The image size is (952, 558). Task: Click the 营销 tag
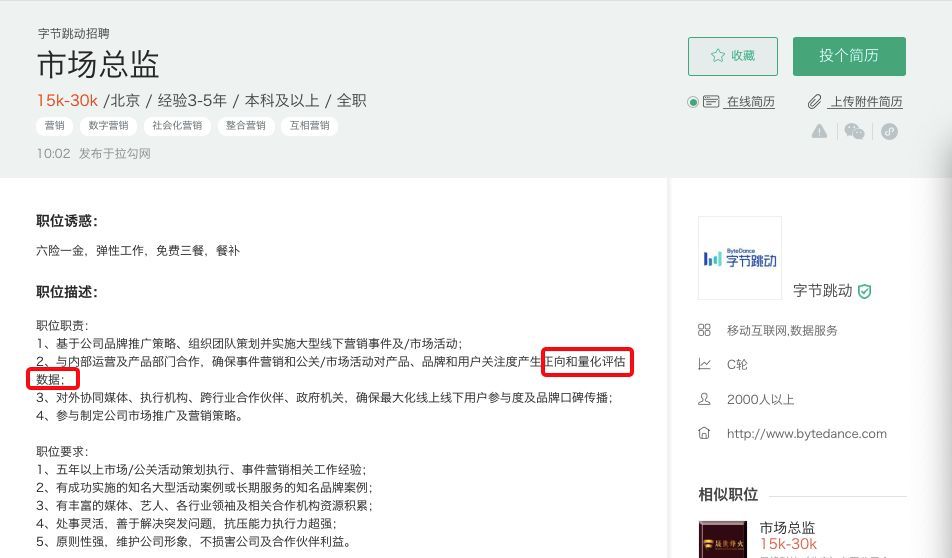tap(55, 126)
